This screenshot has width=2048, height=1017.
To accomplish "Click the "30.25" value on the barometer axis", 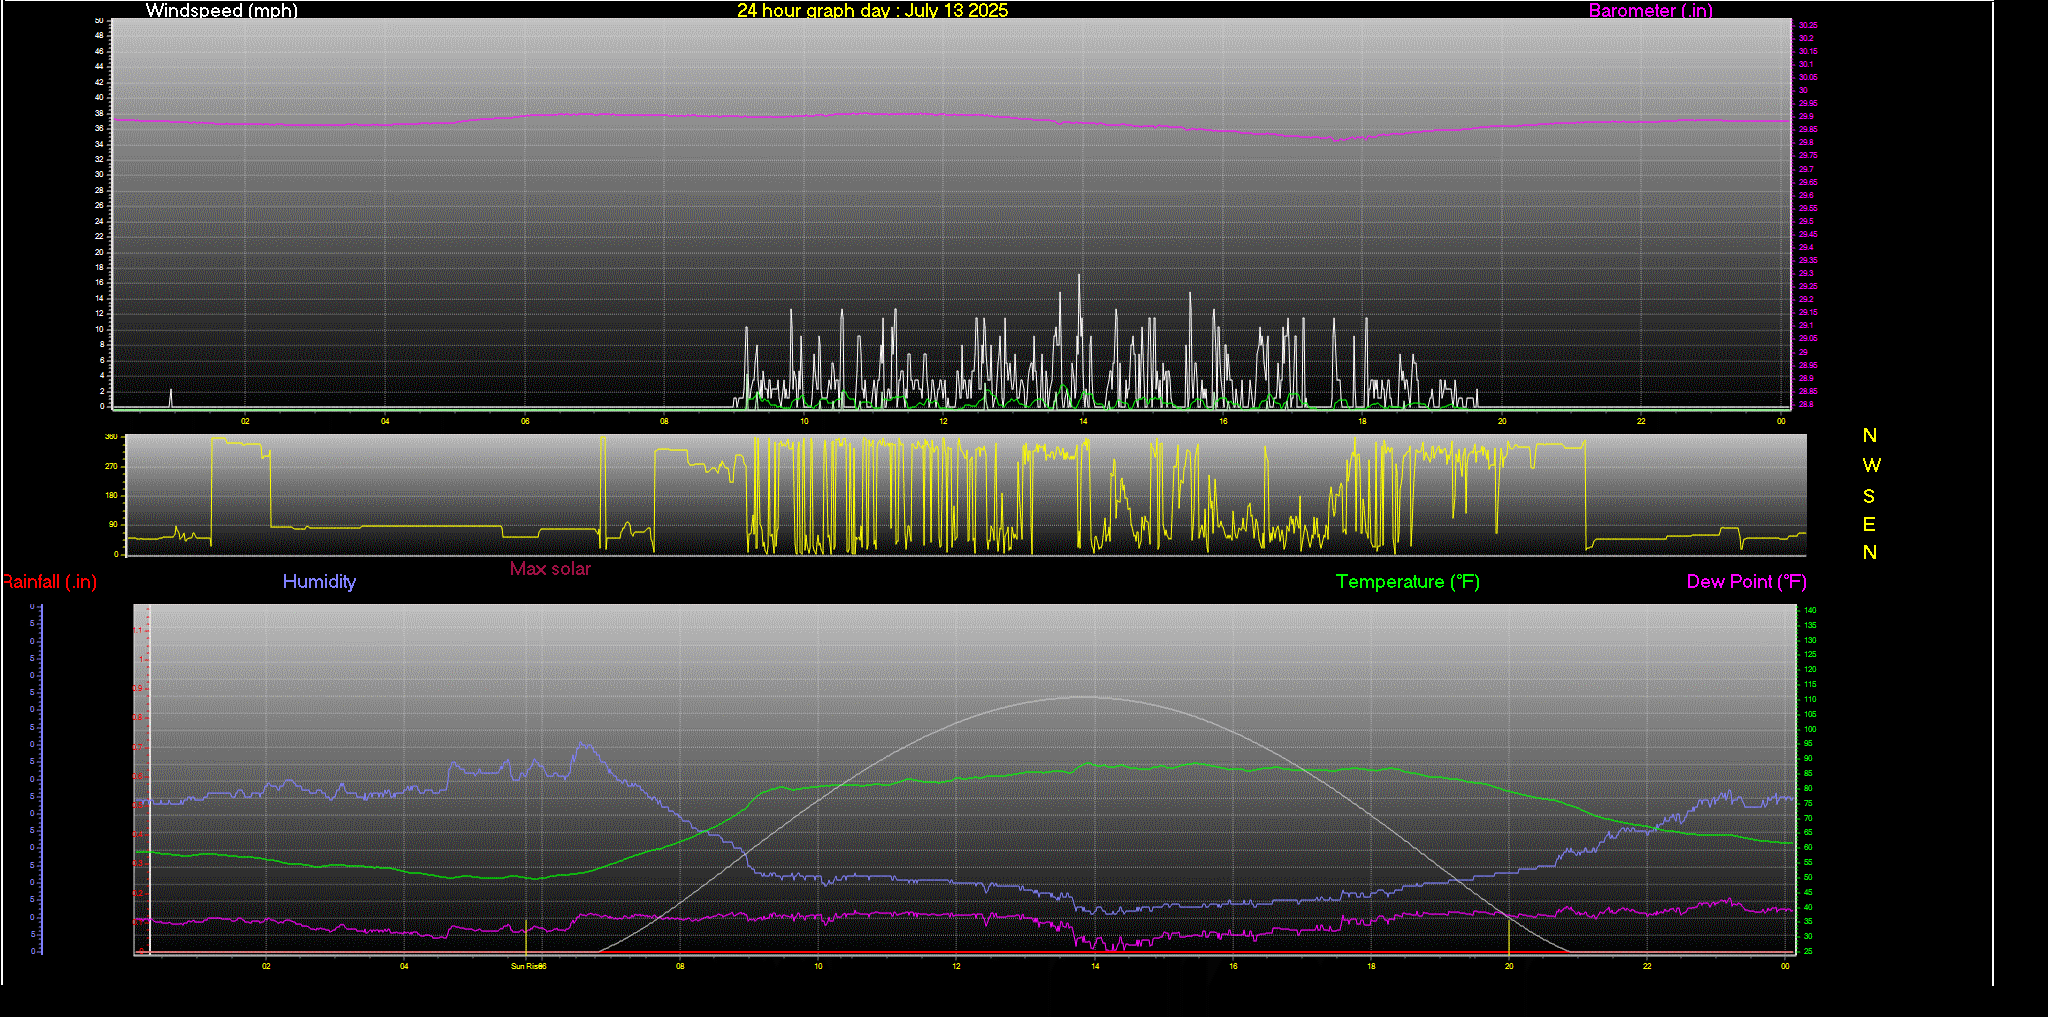I will [x=1808, y=25].
